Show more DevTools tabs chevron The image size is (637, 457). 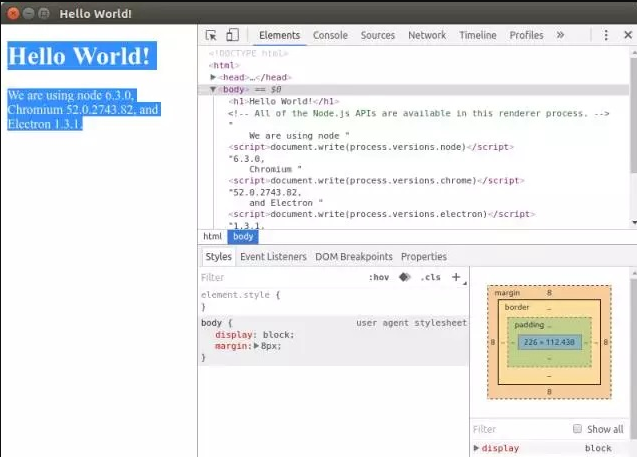[x=560, y=35]
